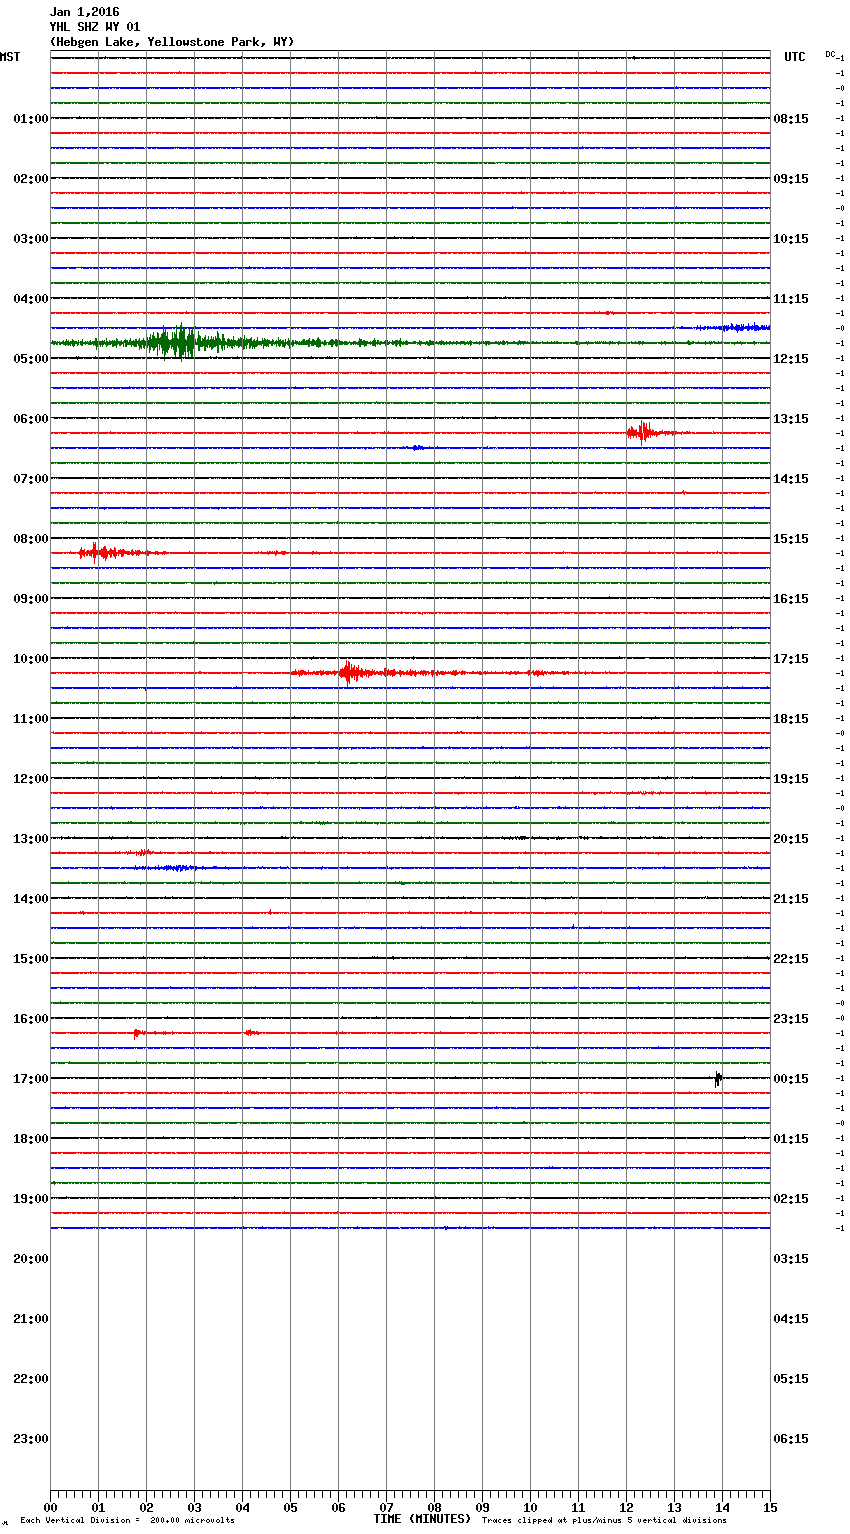Image resolution: width=850 pixels, height=1534 pixels.
Task: Select the station code "YHL SHZ WY 01"
Action: (95, 27)
